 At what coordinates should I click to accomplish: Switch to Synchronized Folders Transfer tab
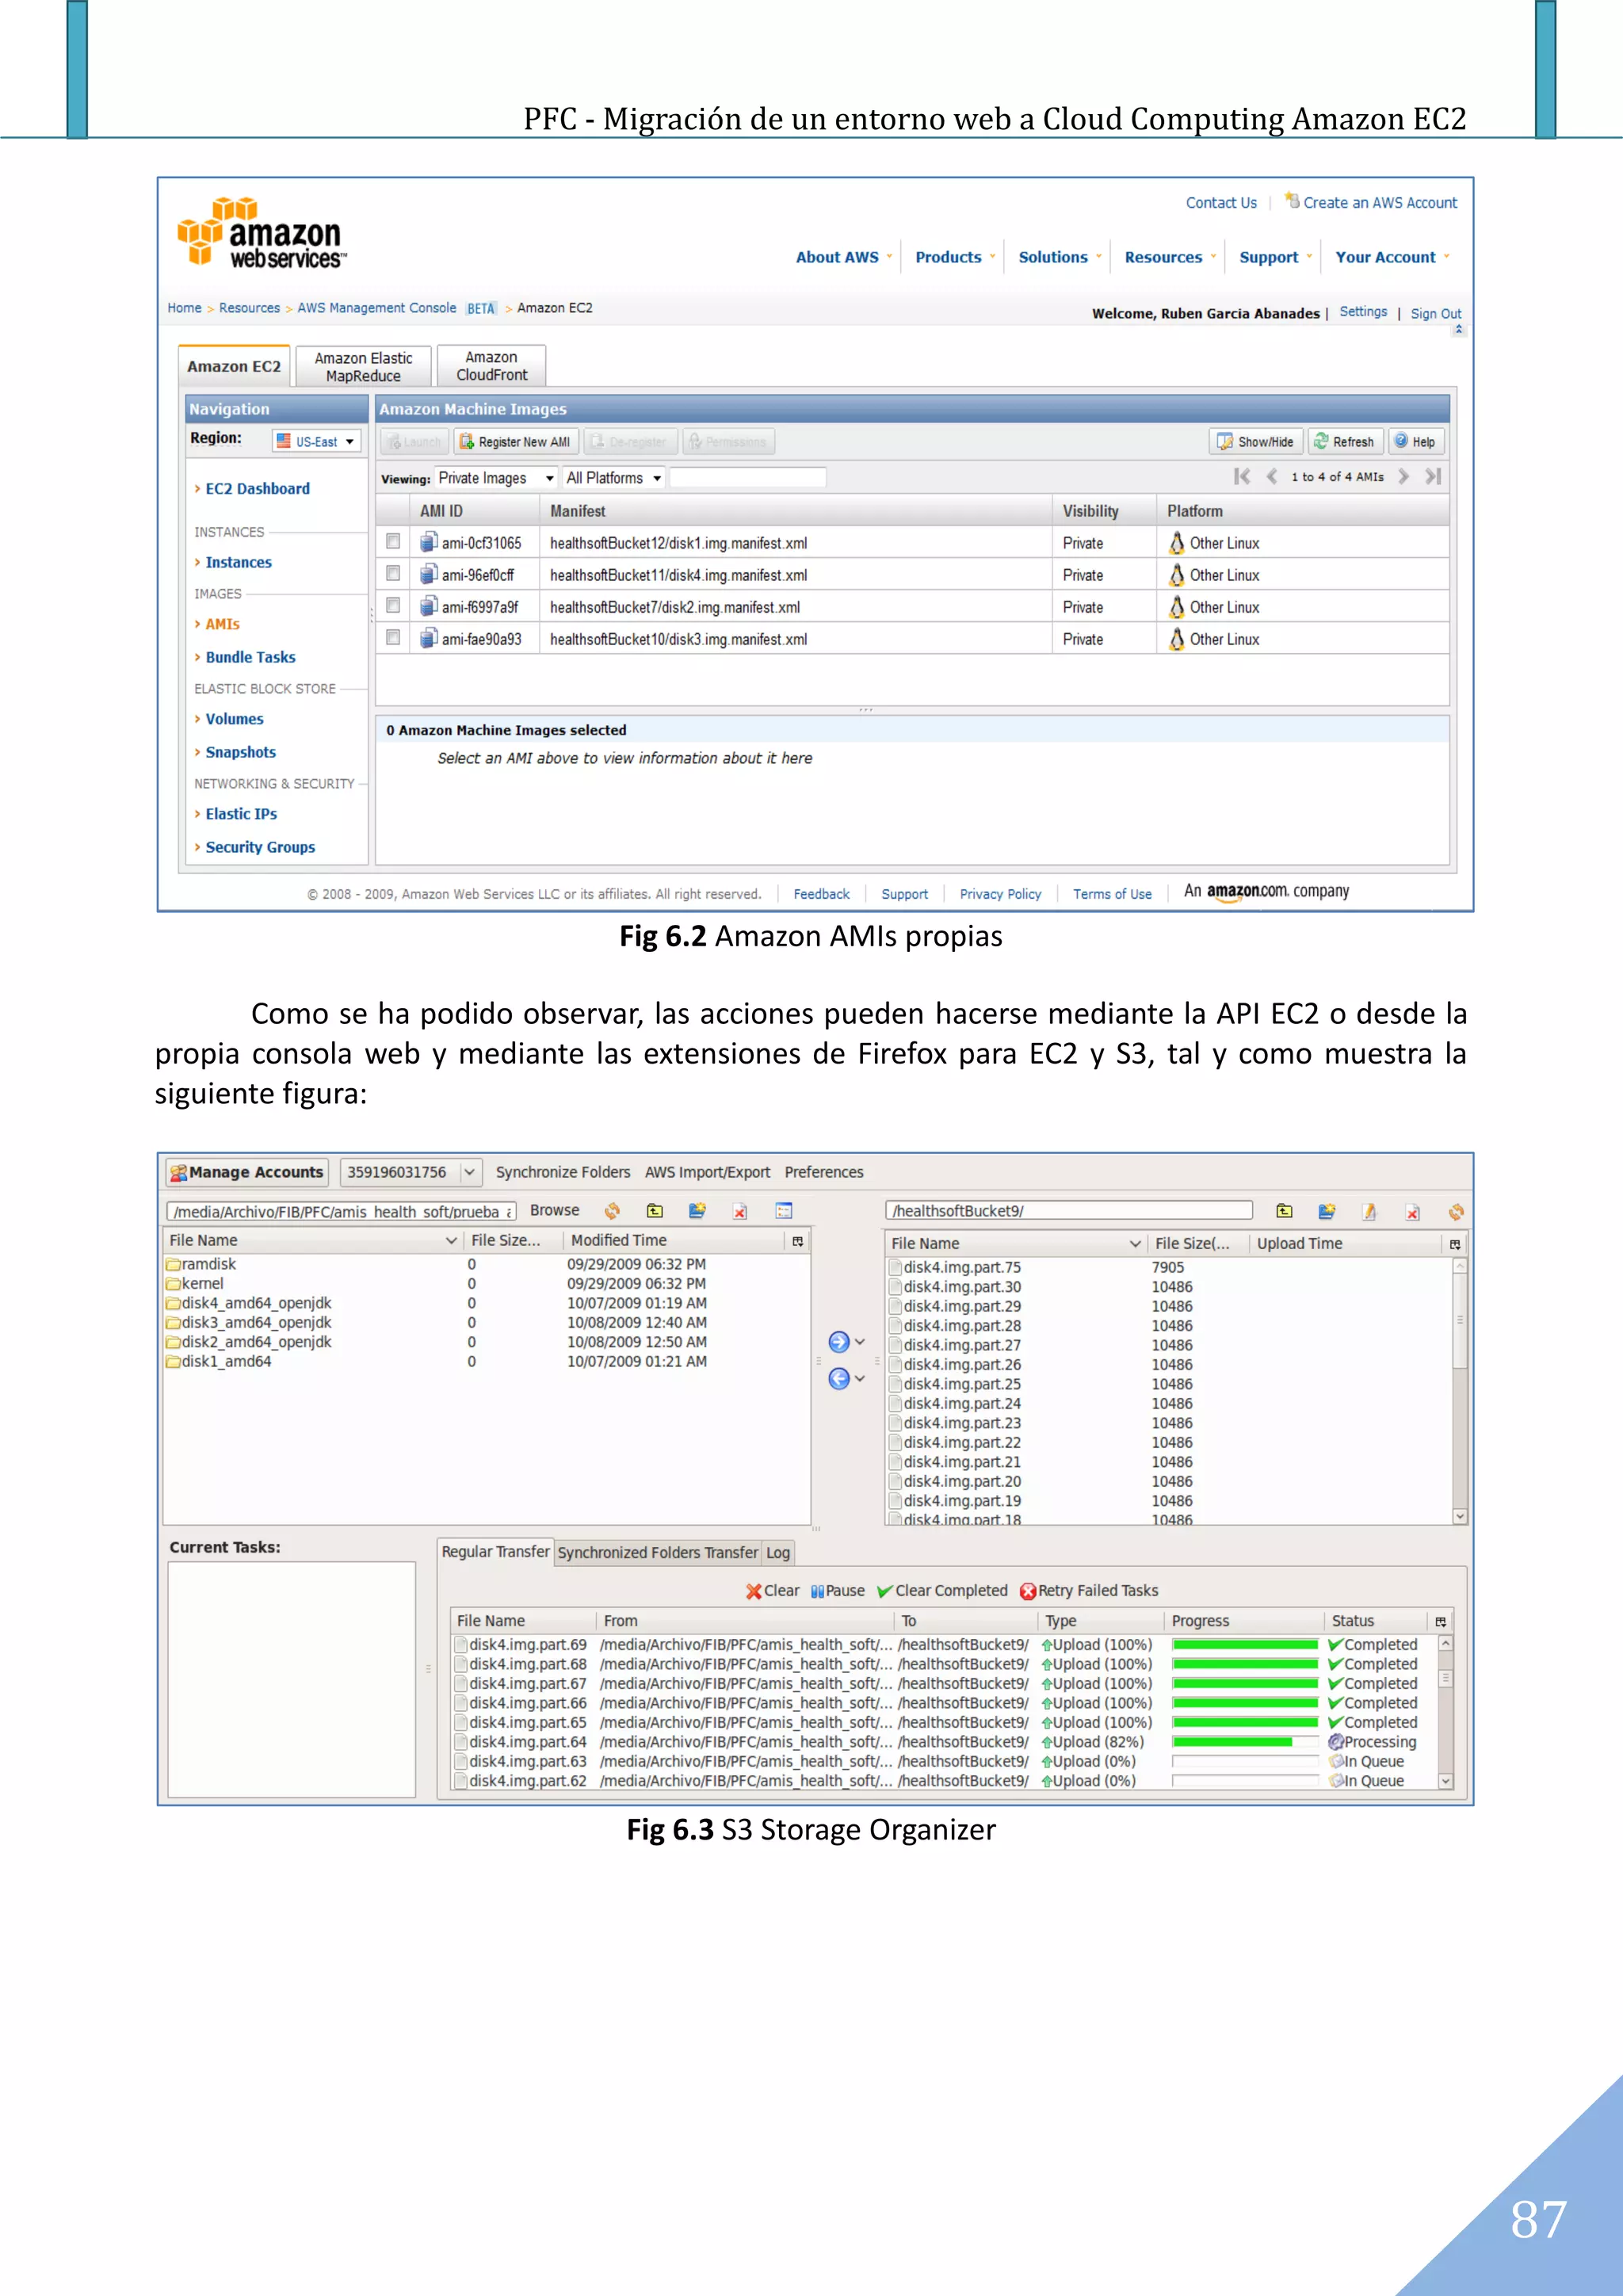tap(658, 1553)
